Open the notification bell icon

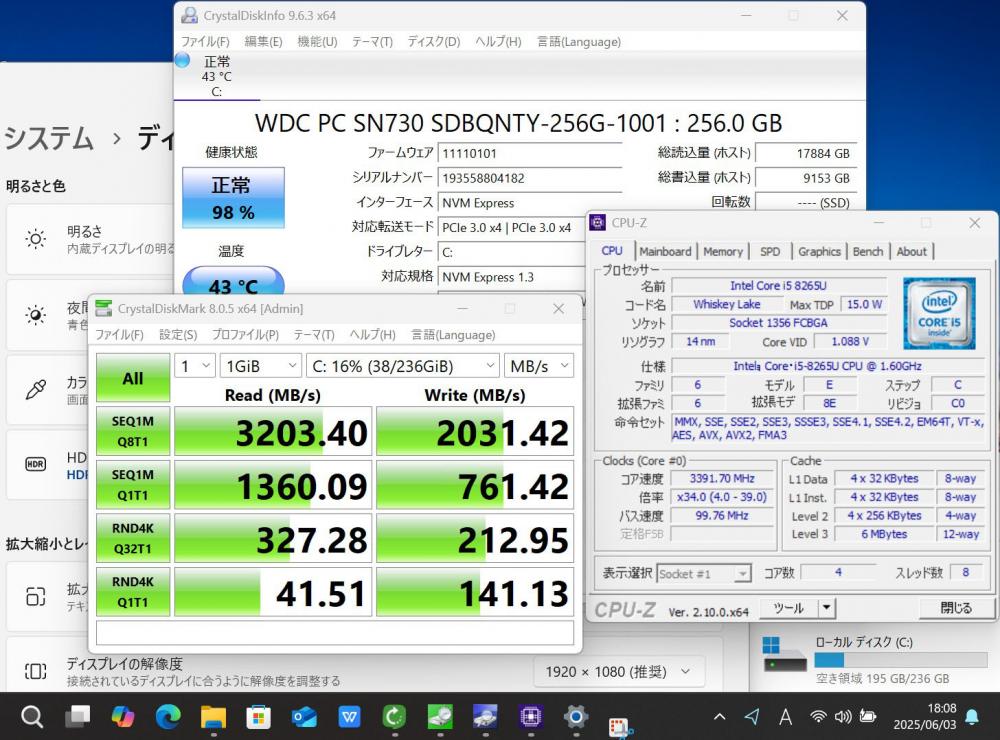click(972, 717)
